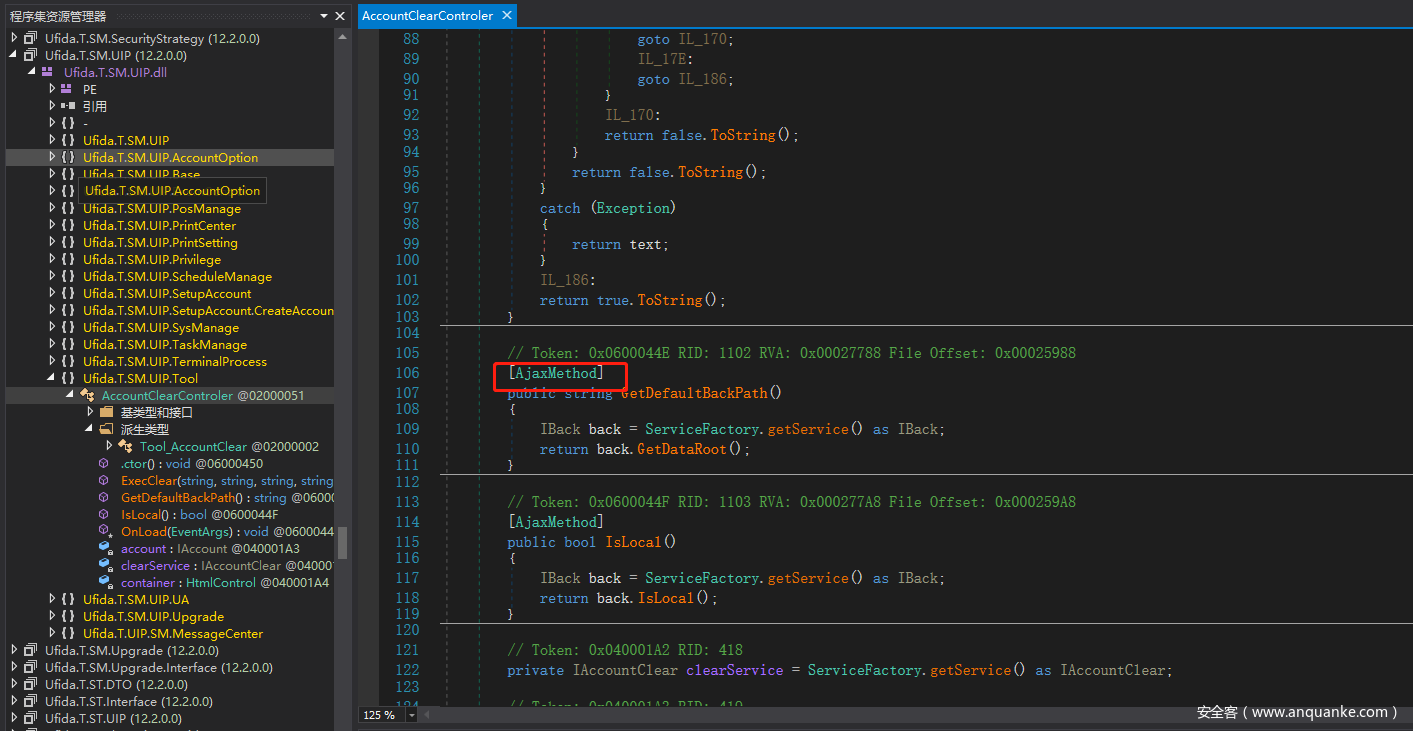
Task: Click the Tool_AccountClear class icon
Action: tap(125, 447)
